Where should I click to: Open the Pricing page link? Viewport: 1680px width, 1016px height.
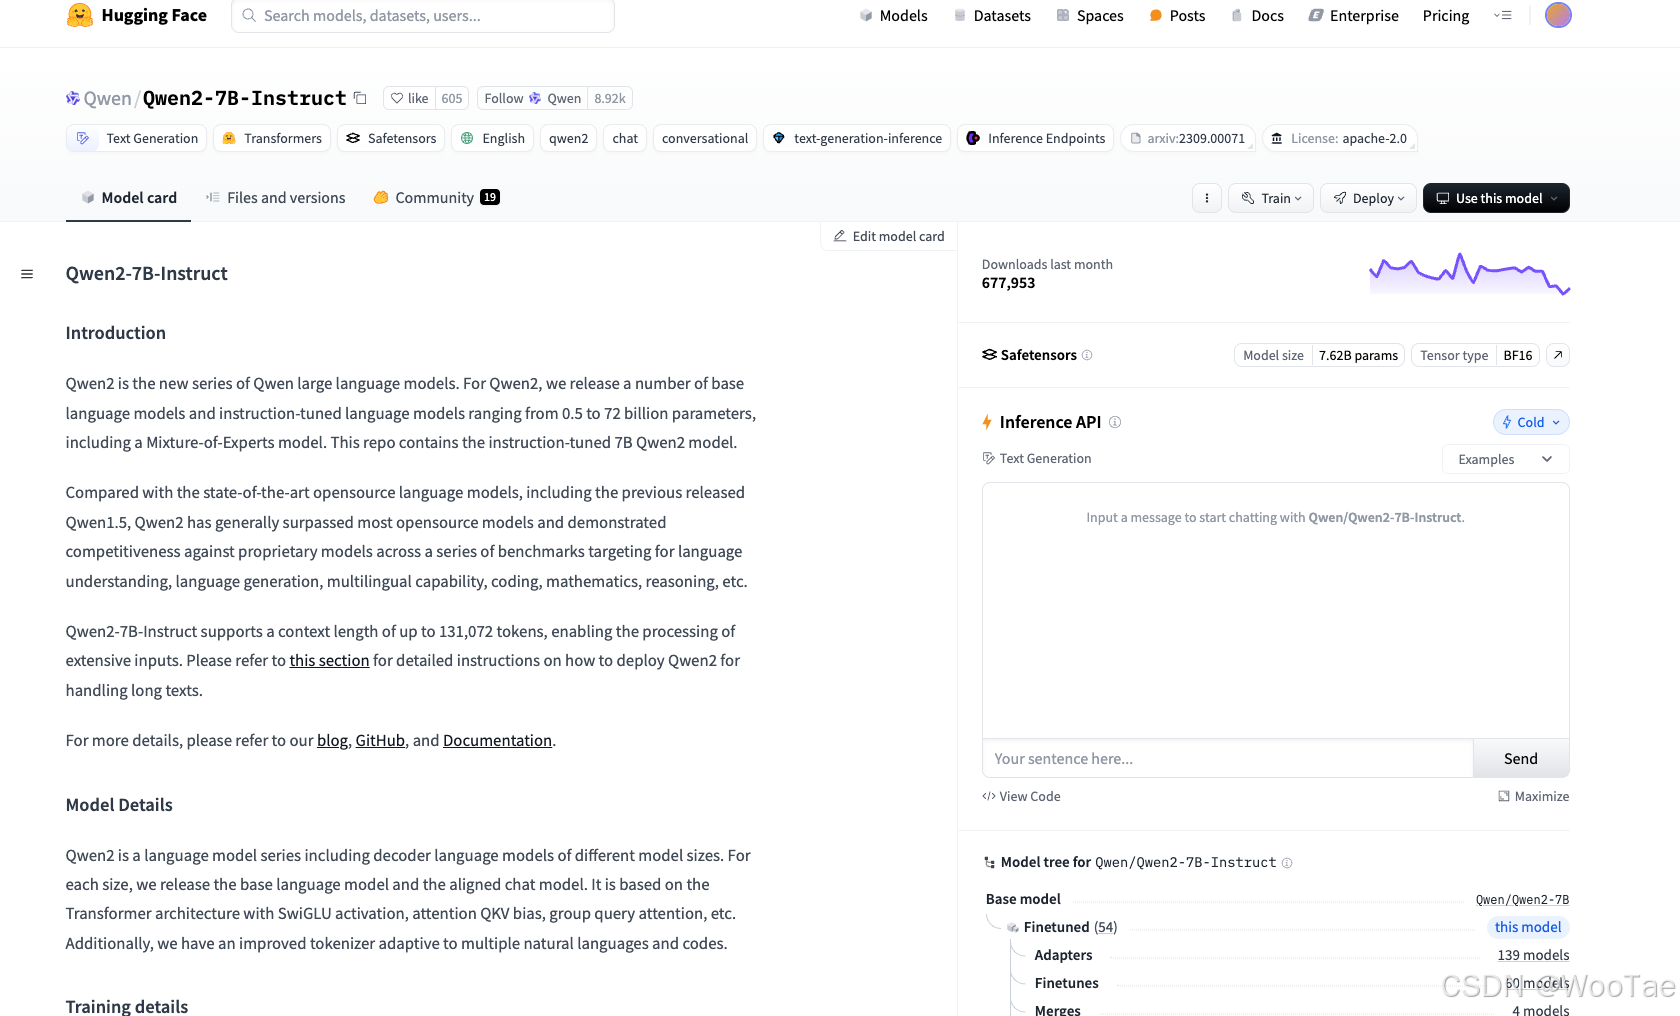(1446, 16)
